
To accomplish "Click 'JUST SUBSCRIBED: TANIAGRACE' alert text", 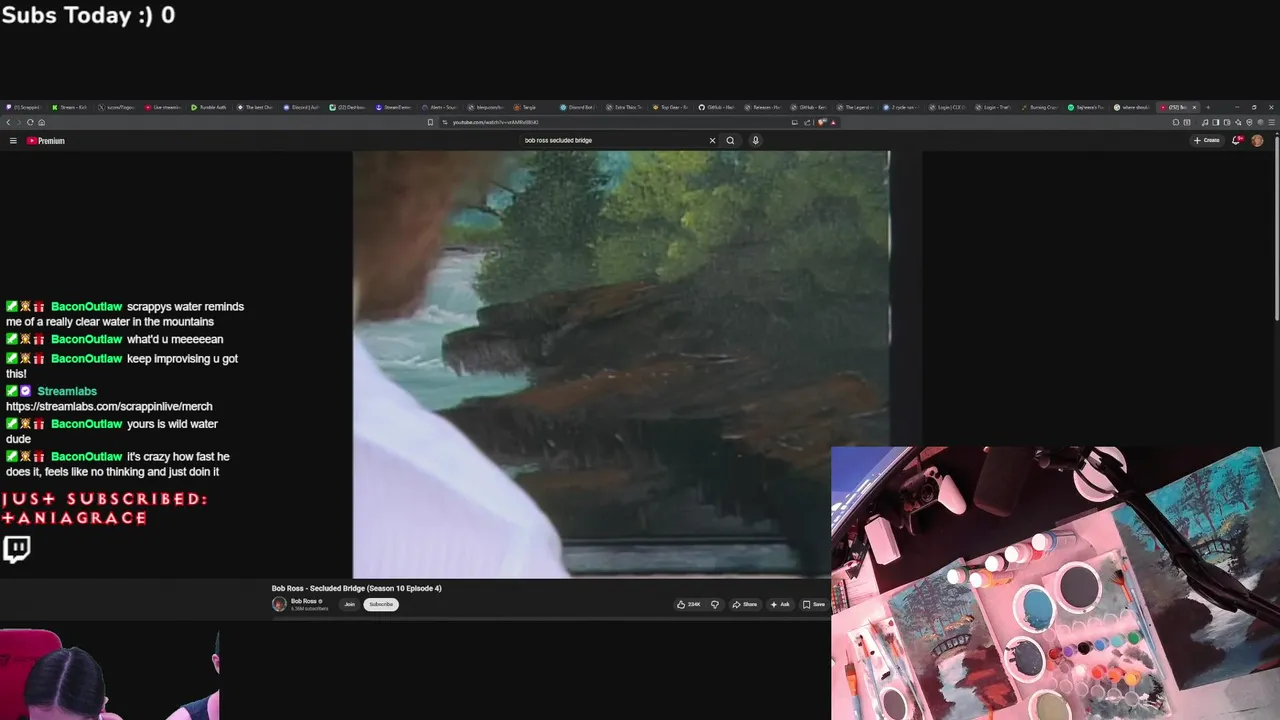I will pyautogui.click(x=104, y=508).
